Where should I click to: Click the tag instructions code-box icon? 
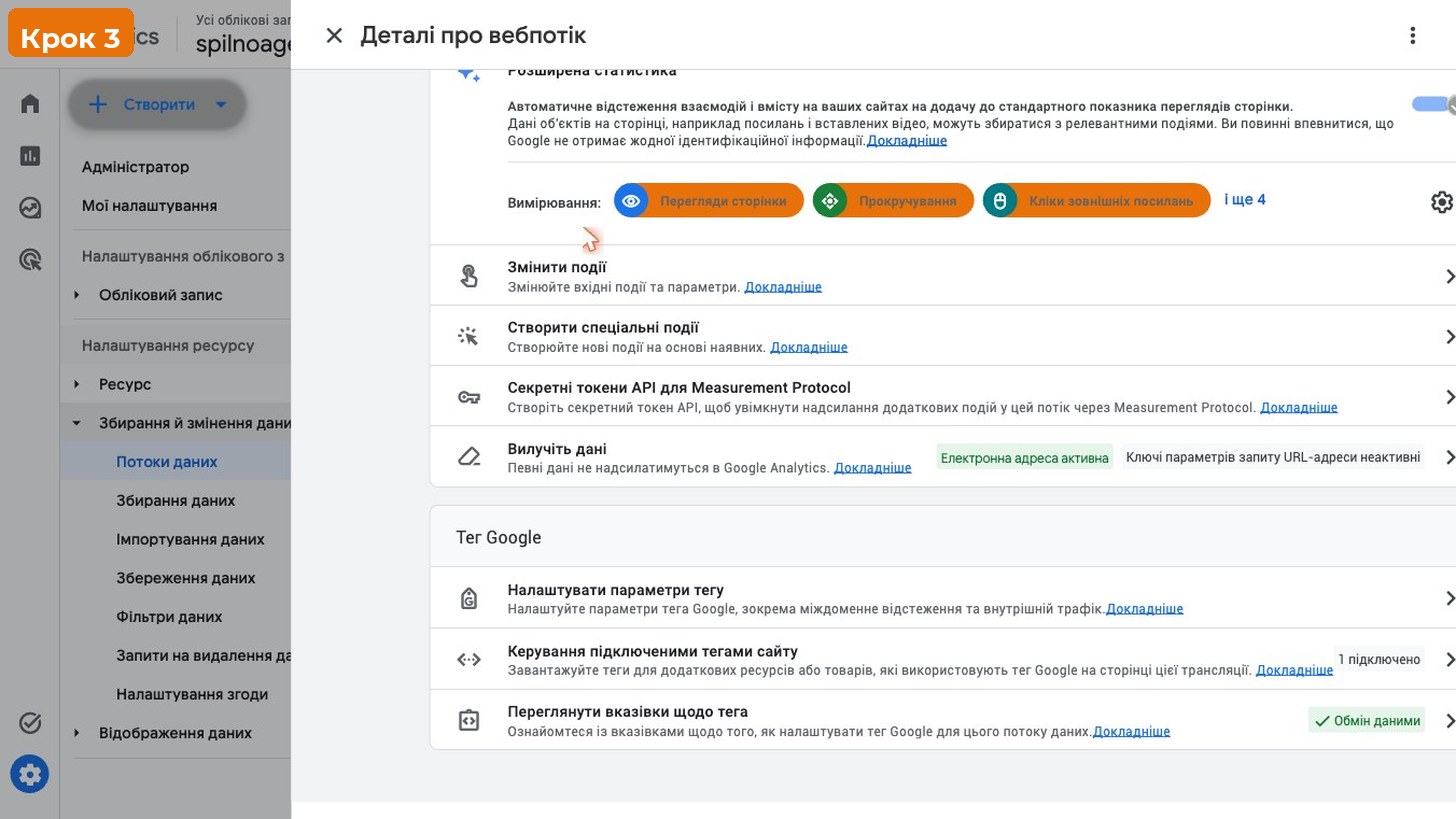tap(469, 720)
